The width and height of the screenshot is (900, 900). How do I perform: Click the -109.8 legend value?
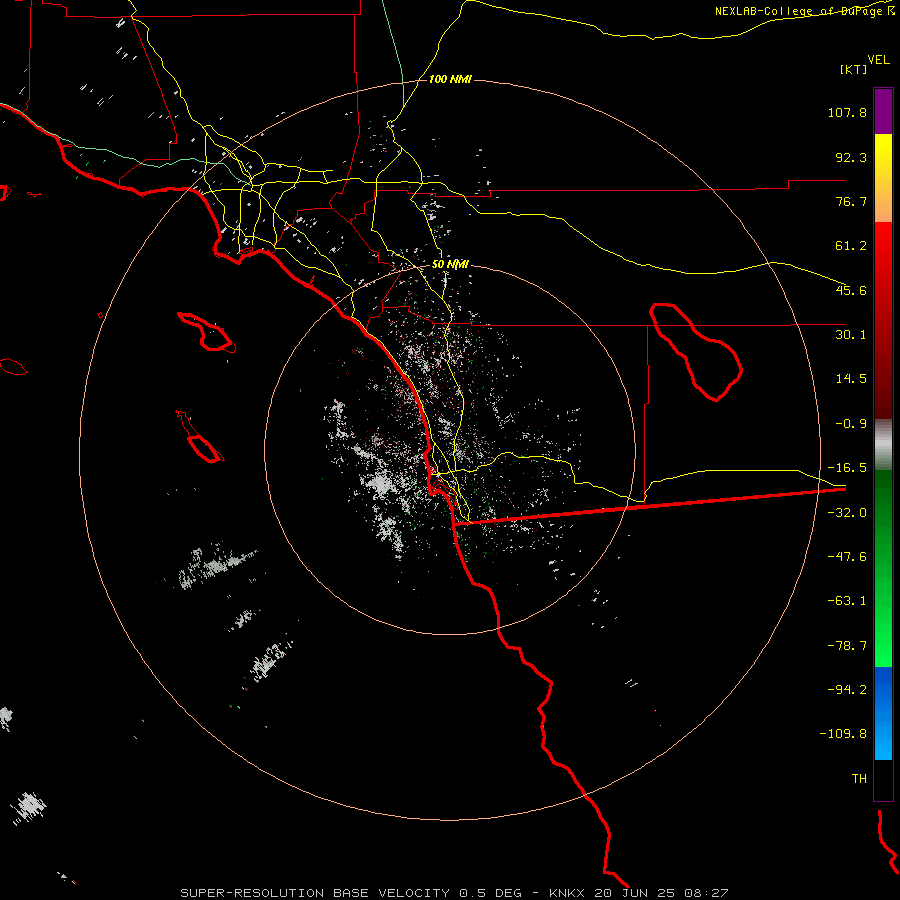click(844, 734)
